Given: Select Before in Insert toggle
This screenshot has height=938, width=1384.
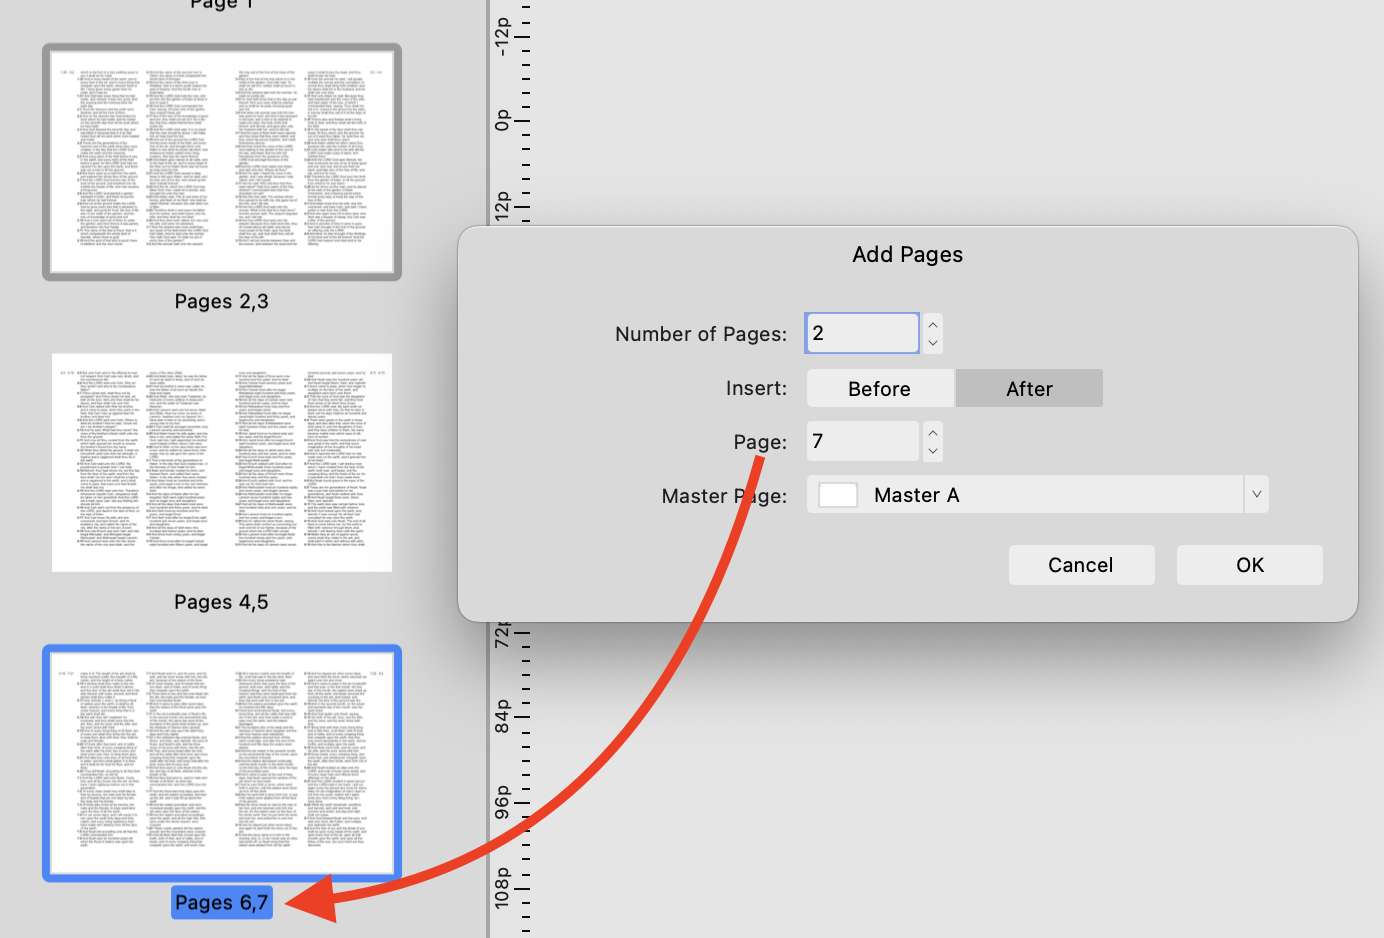Looking at the screenshot, I should pyautogui.click(x=880, y=388).
